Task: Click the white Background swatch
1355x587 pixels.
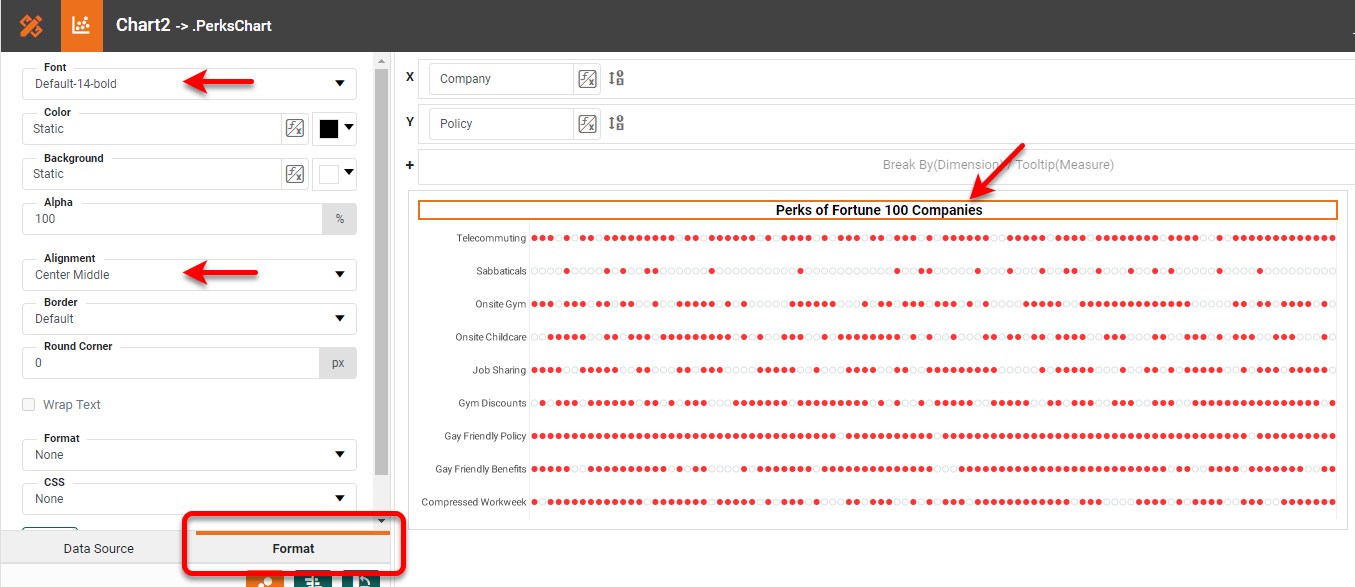Action: [x=329, y=174]
